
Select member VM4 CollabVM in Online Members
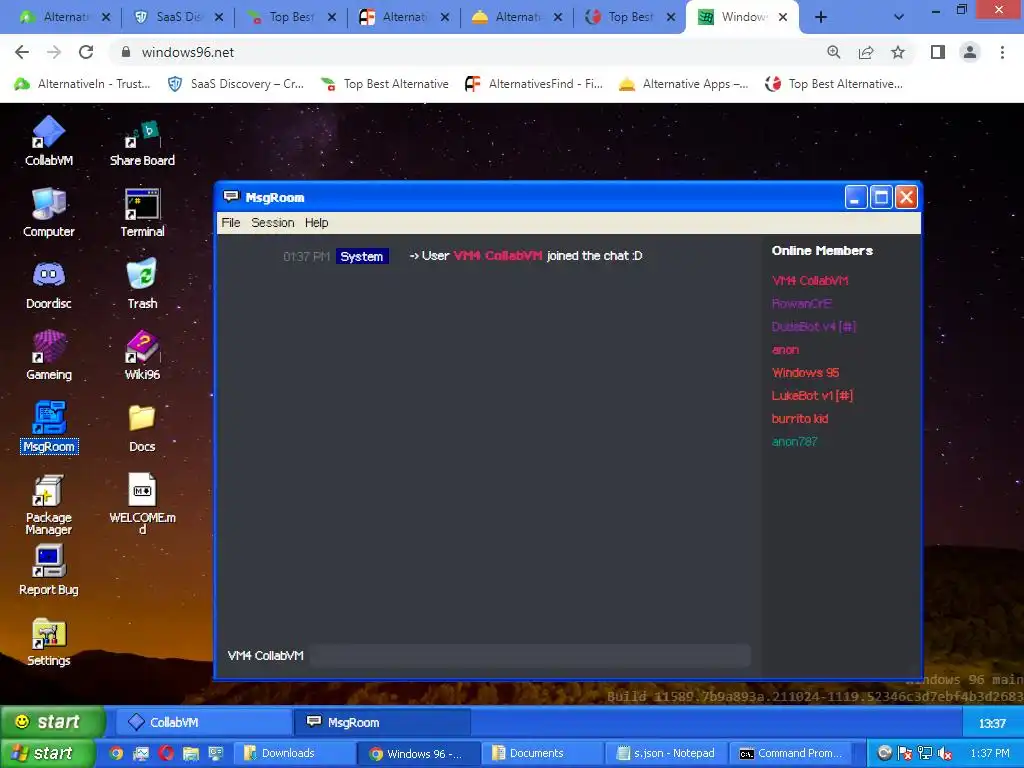click(810, 281)
